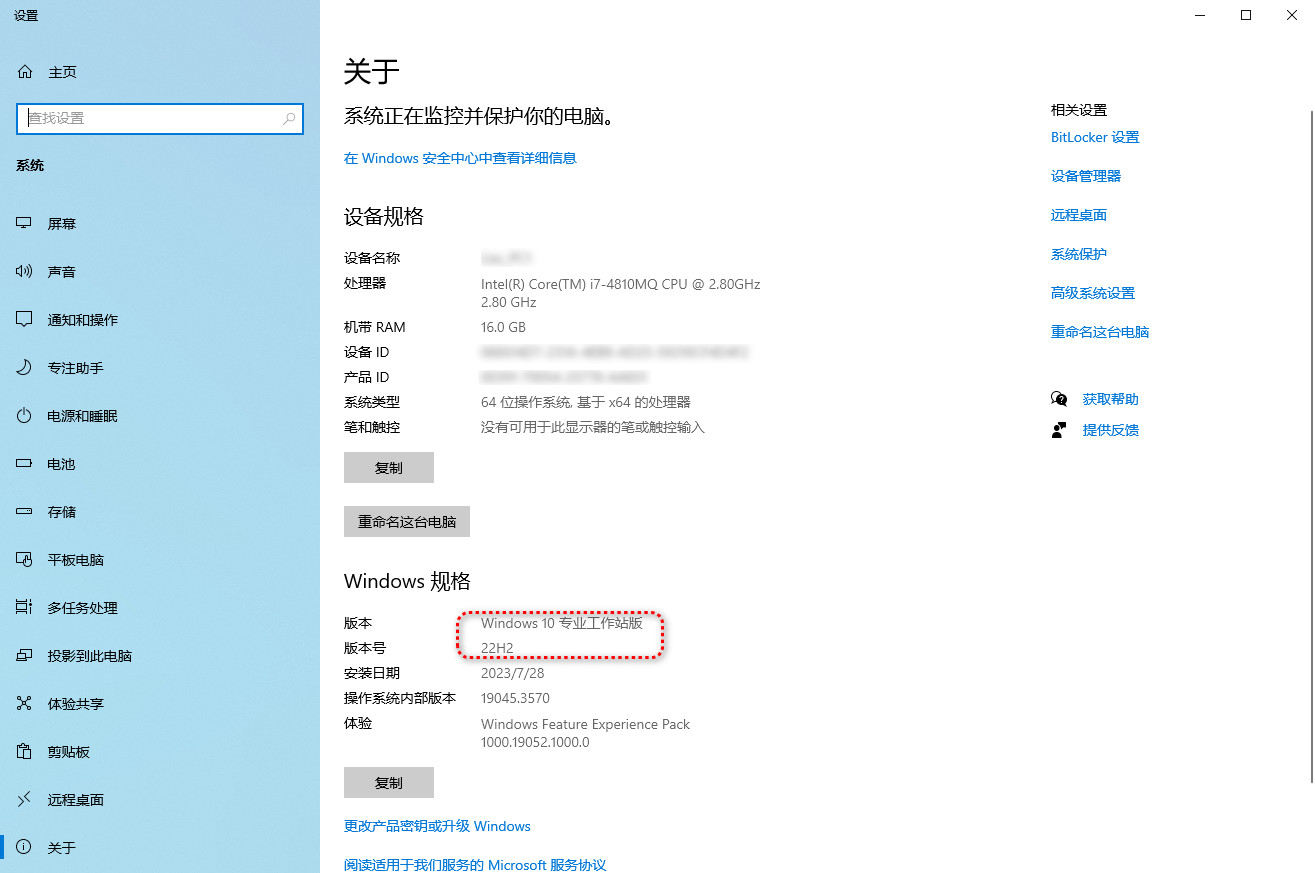Viewport: 1315px width, 873px height.
Task: Focus the 查找设置 search box
Action: [150, 118]
